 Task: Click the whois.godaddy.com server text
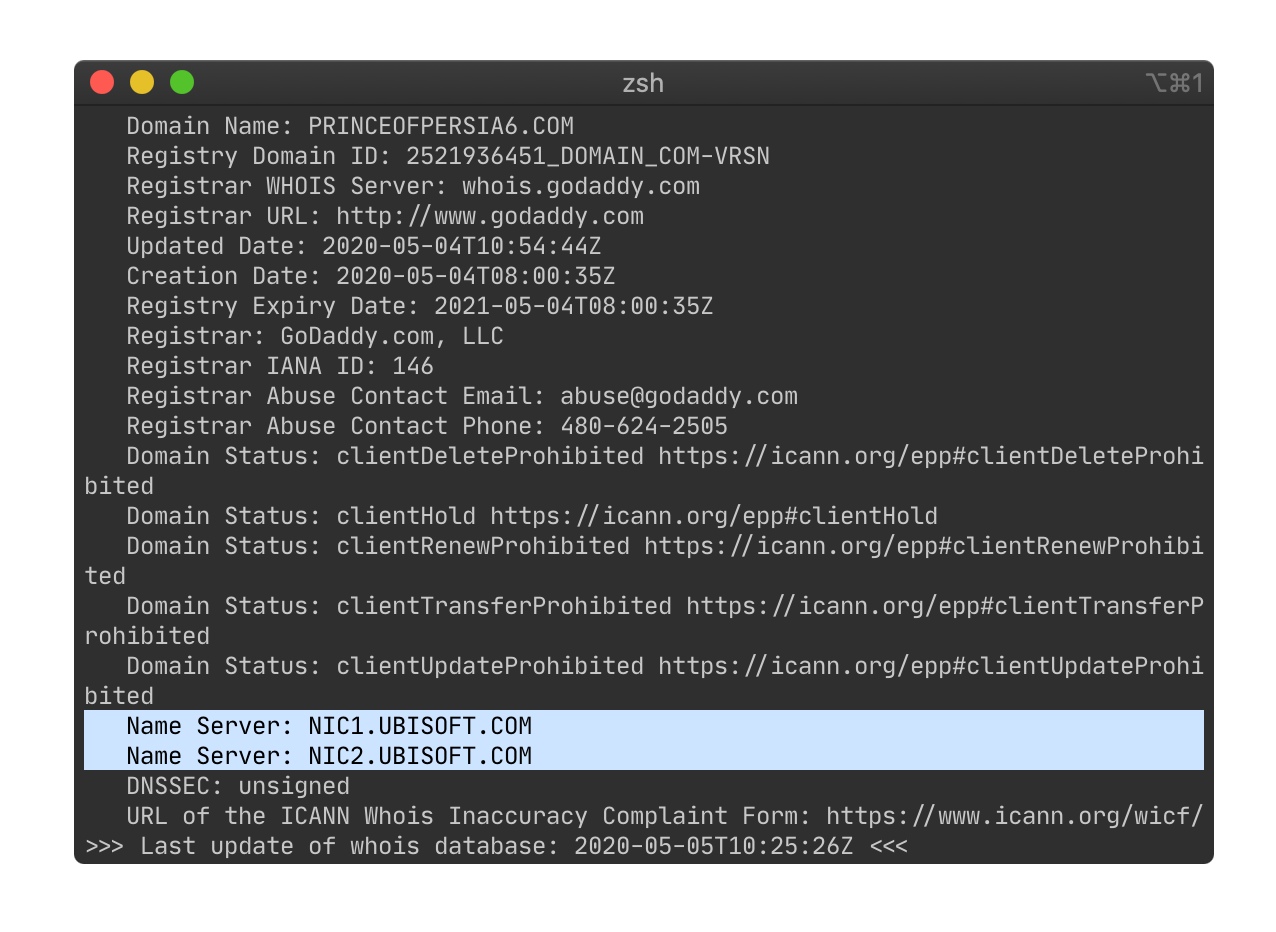point(581,186)
